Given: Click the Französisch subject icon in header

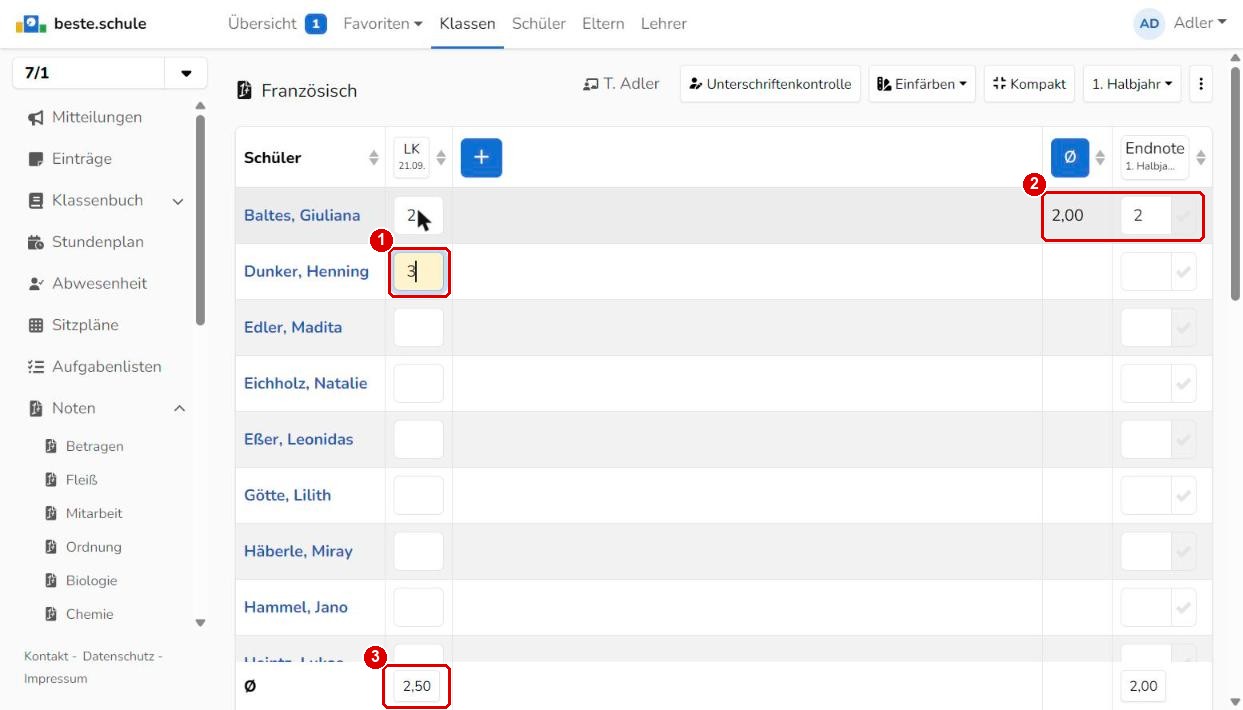Looking at the screenshot, I should (x=245, y=91).
